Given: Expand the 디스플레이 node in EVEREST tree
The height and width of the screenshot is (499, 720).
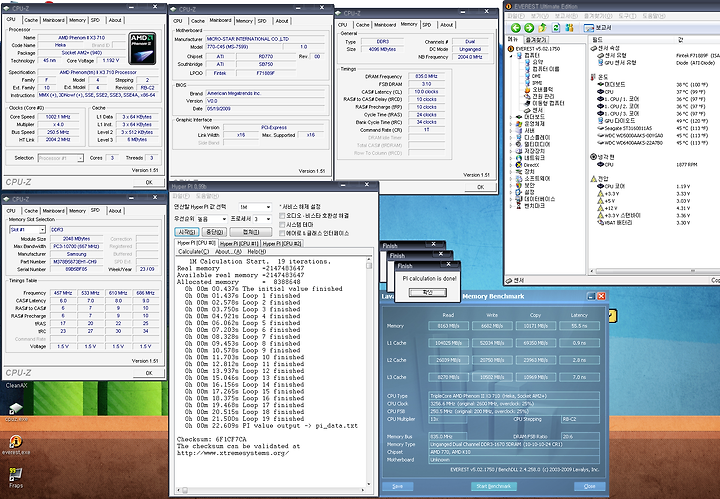Looking at the screenshot, I should click(x=511, y=138).
